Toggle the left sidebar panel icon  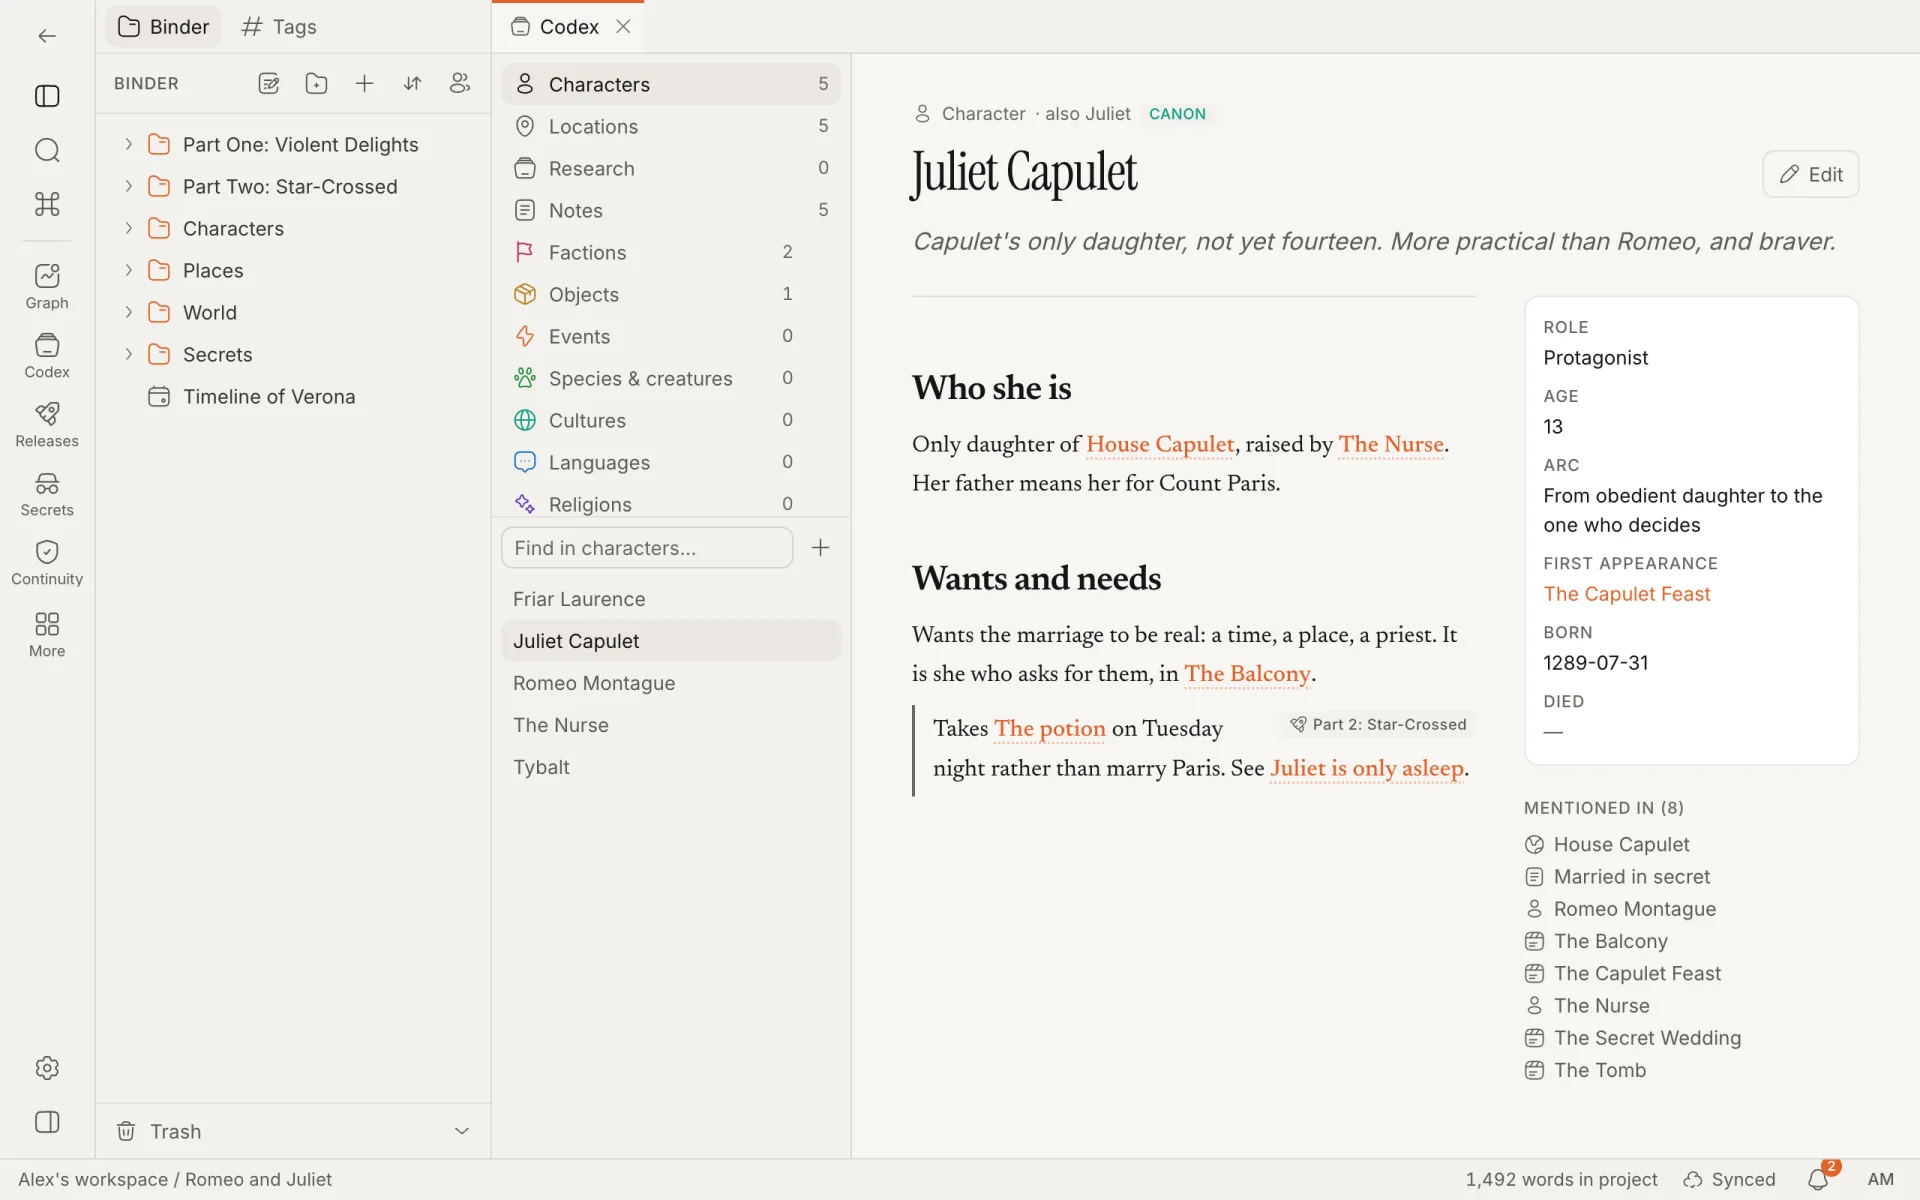(47, 96)
